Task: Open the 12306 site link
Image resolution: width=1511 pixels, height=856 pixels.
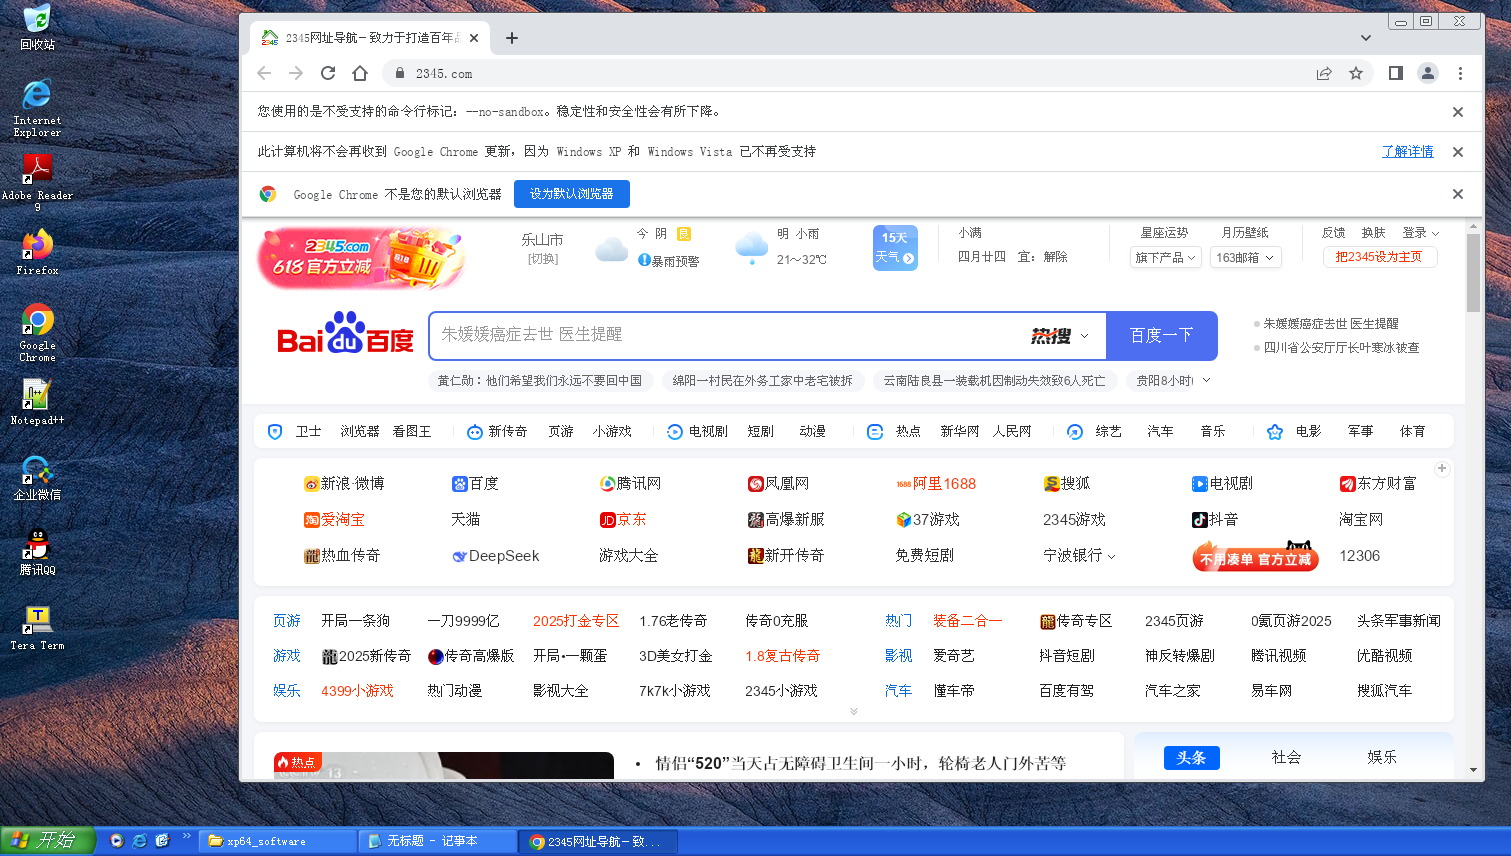Action: click(x=1359, y=555)
